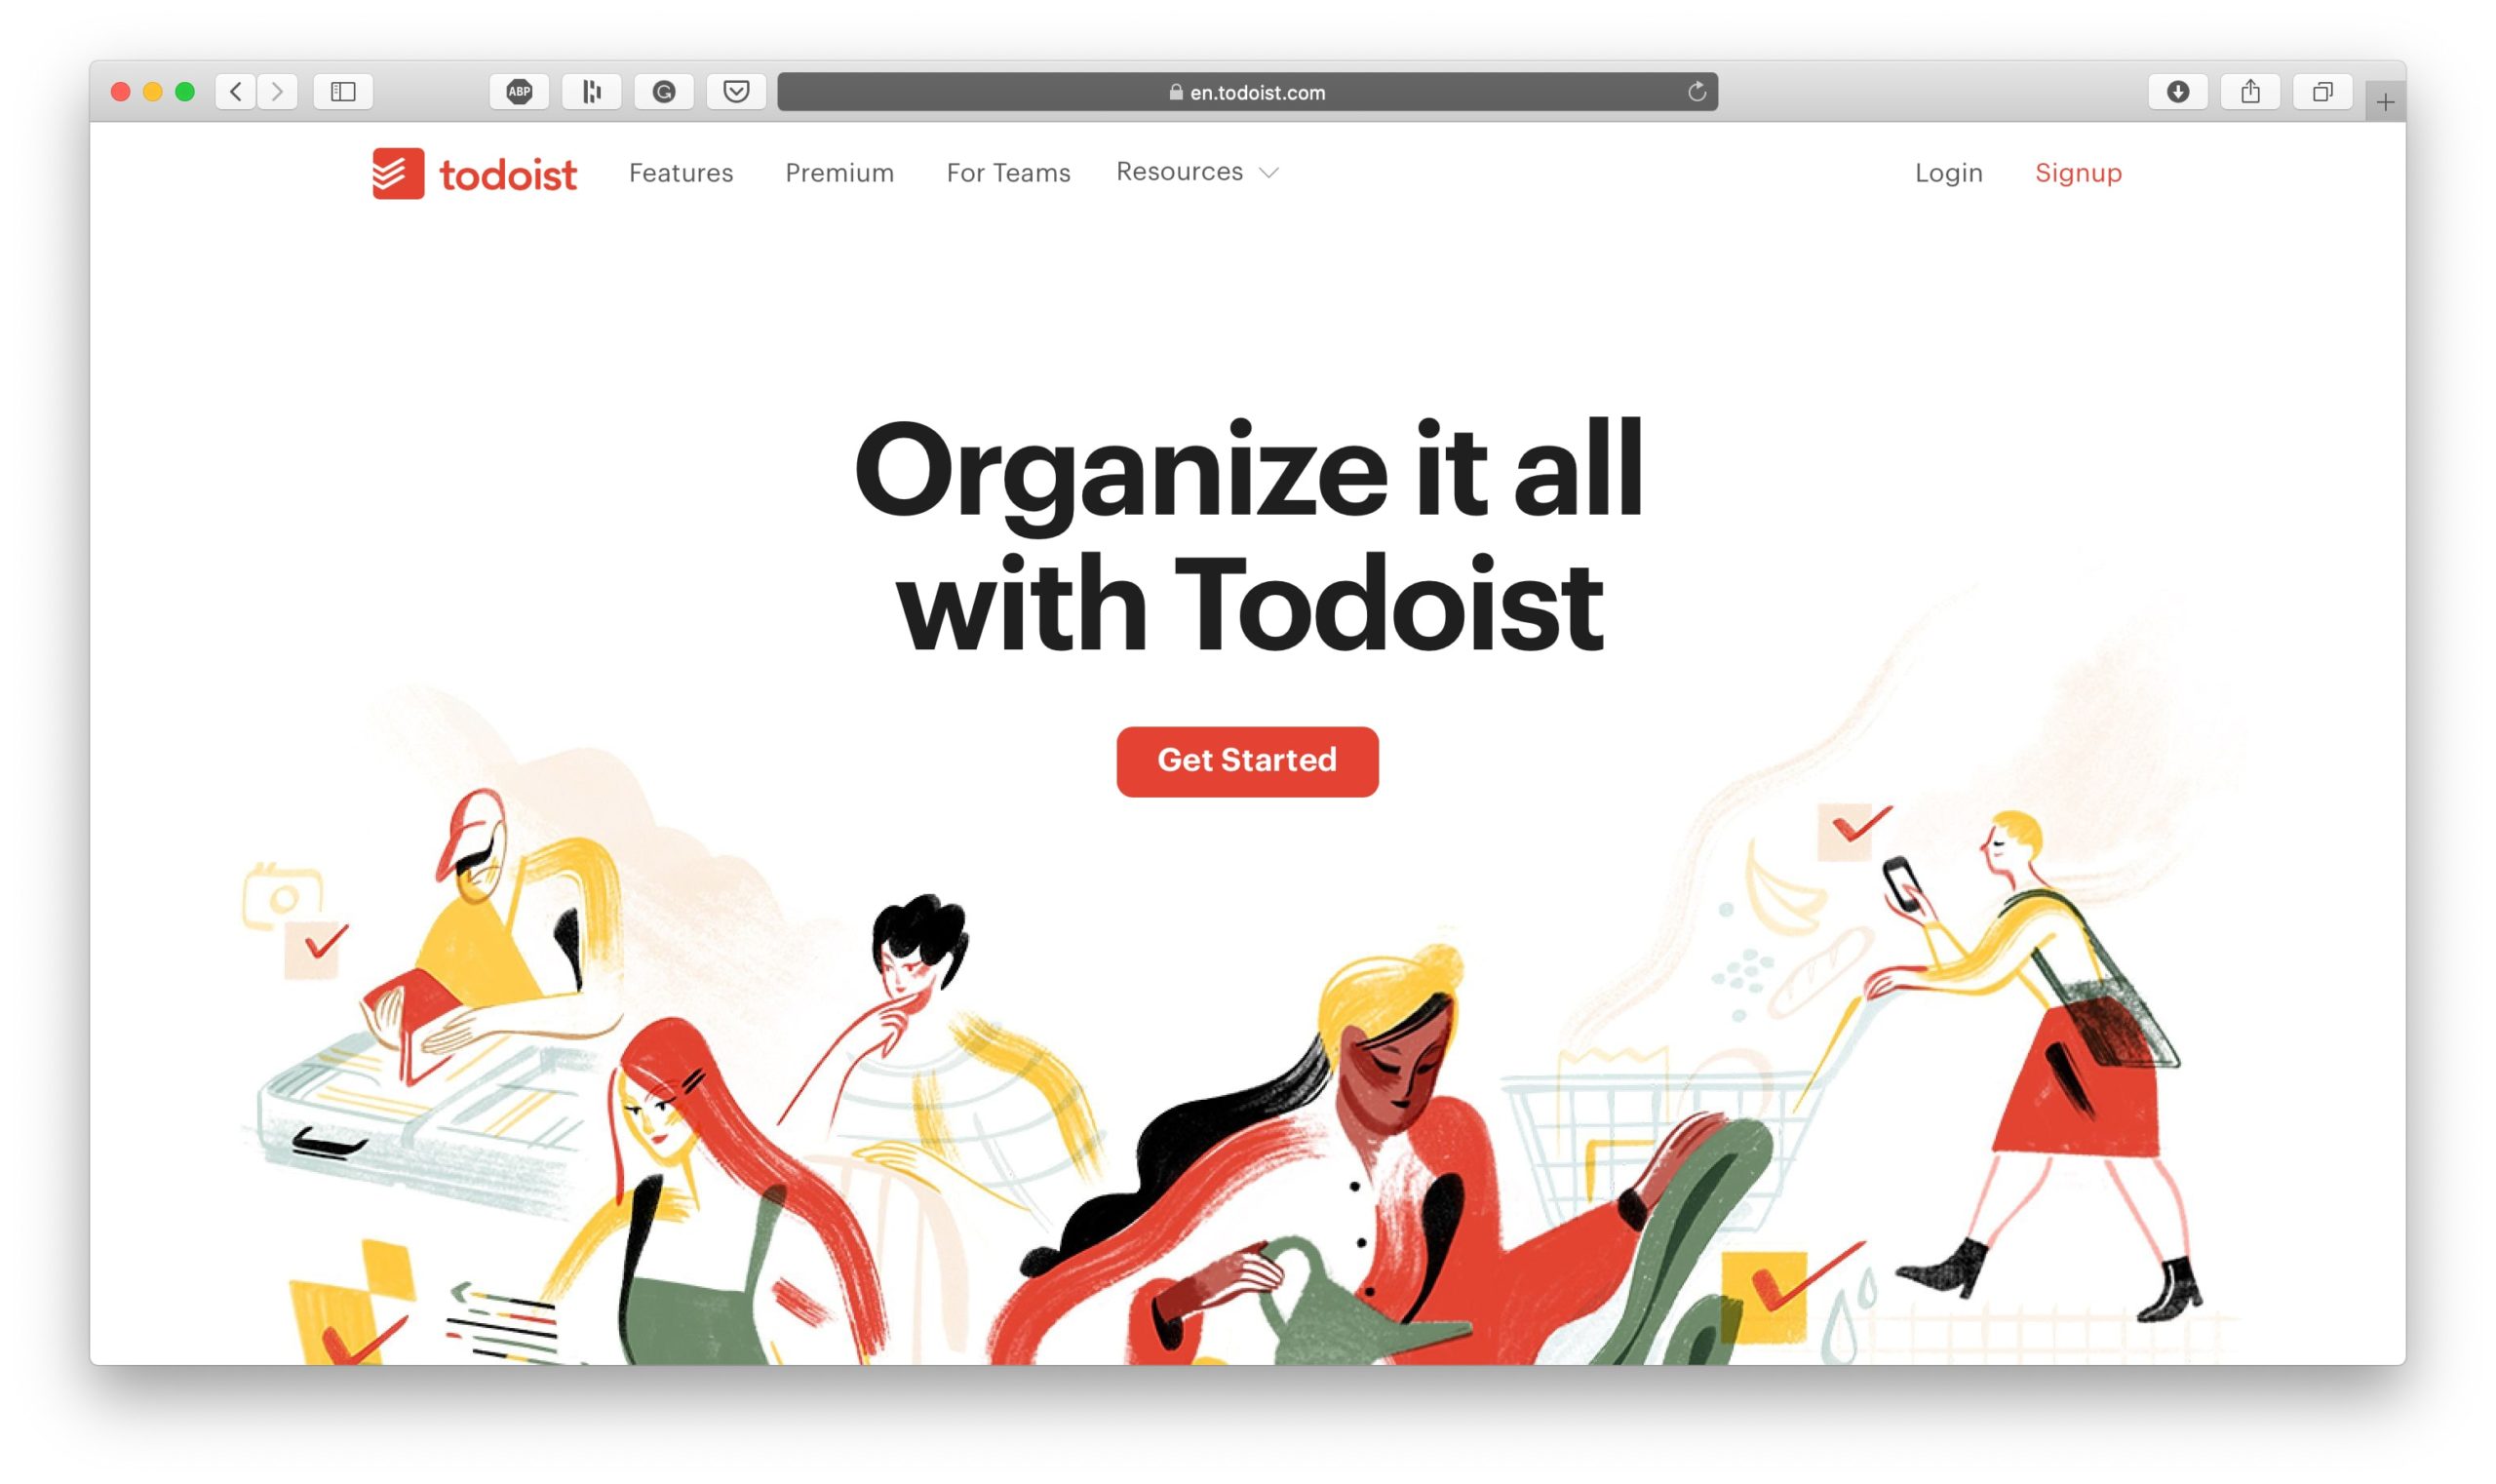The width and height of the screenshot is (2496, 1484).
Task: Click the analytics/stats icon in toolbar
Action: pyautogui.click(x=594, y=90)
